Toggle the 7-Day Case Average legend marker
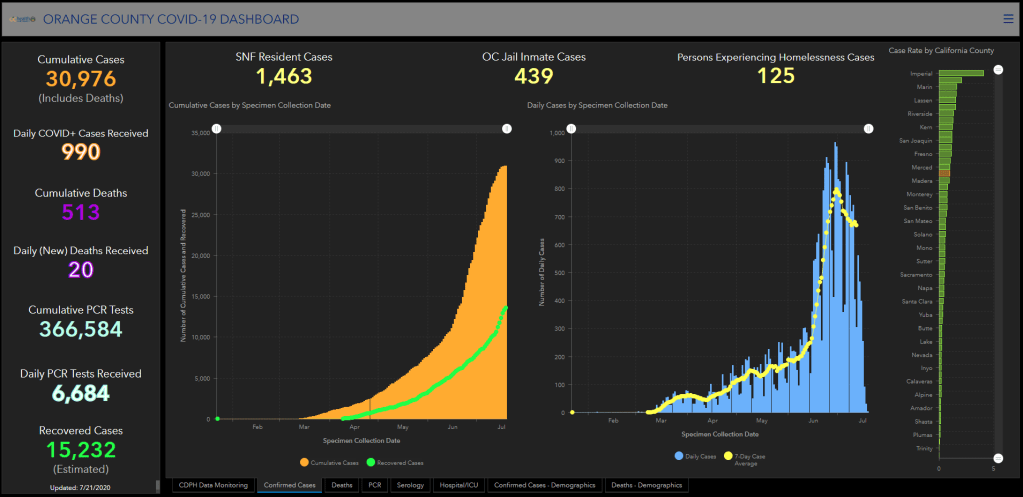1023x497 pixels. pos(743,456)
